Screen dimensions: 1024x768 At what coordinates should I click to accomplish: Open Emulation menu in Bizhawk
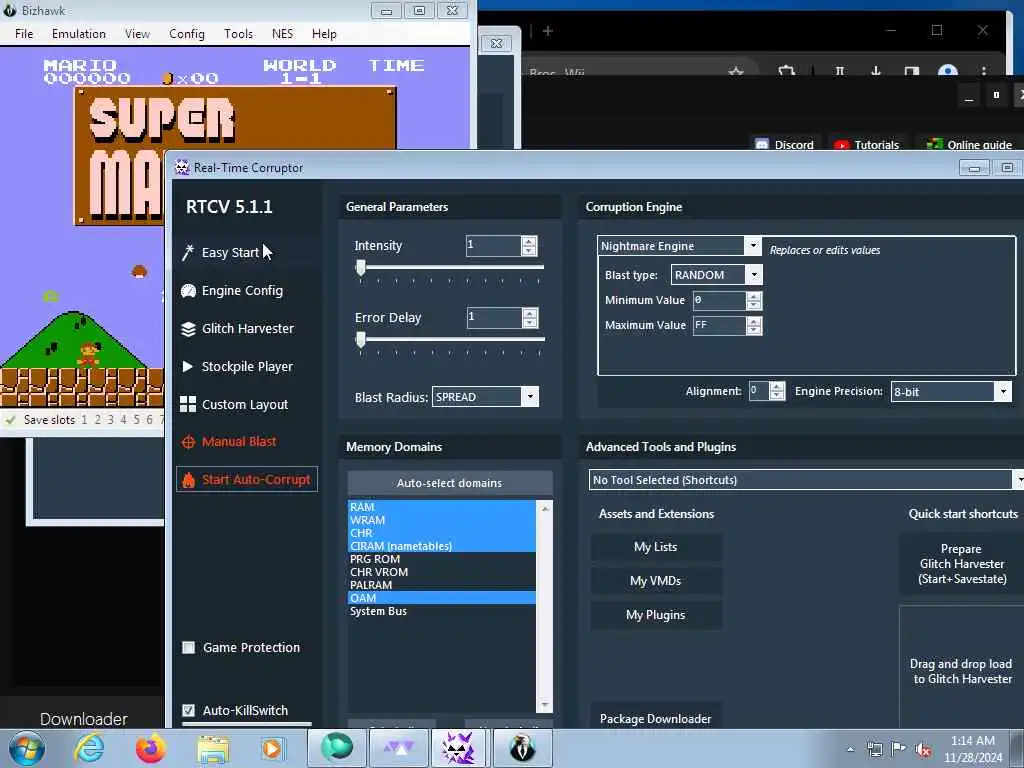tap(79, 33)
